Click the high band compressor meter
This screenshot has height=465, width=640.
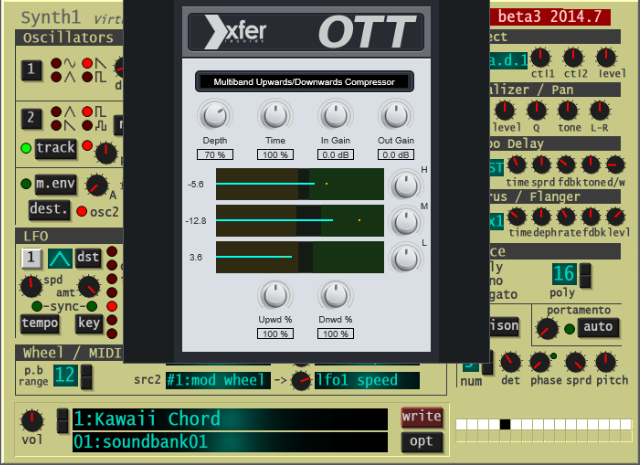point(300,184)
